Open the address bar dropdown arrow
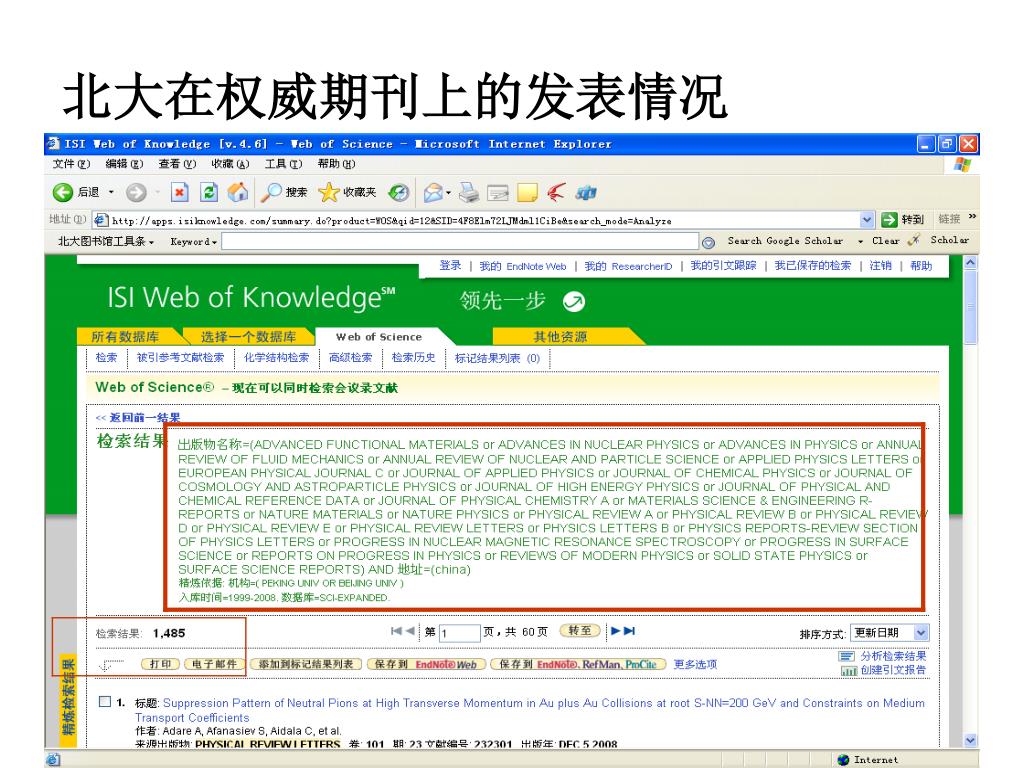1024x768 pixels. click(867, 220)
